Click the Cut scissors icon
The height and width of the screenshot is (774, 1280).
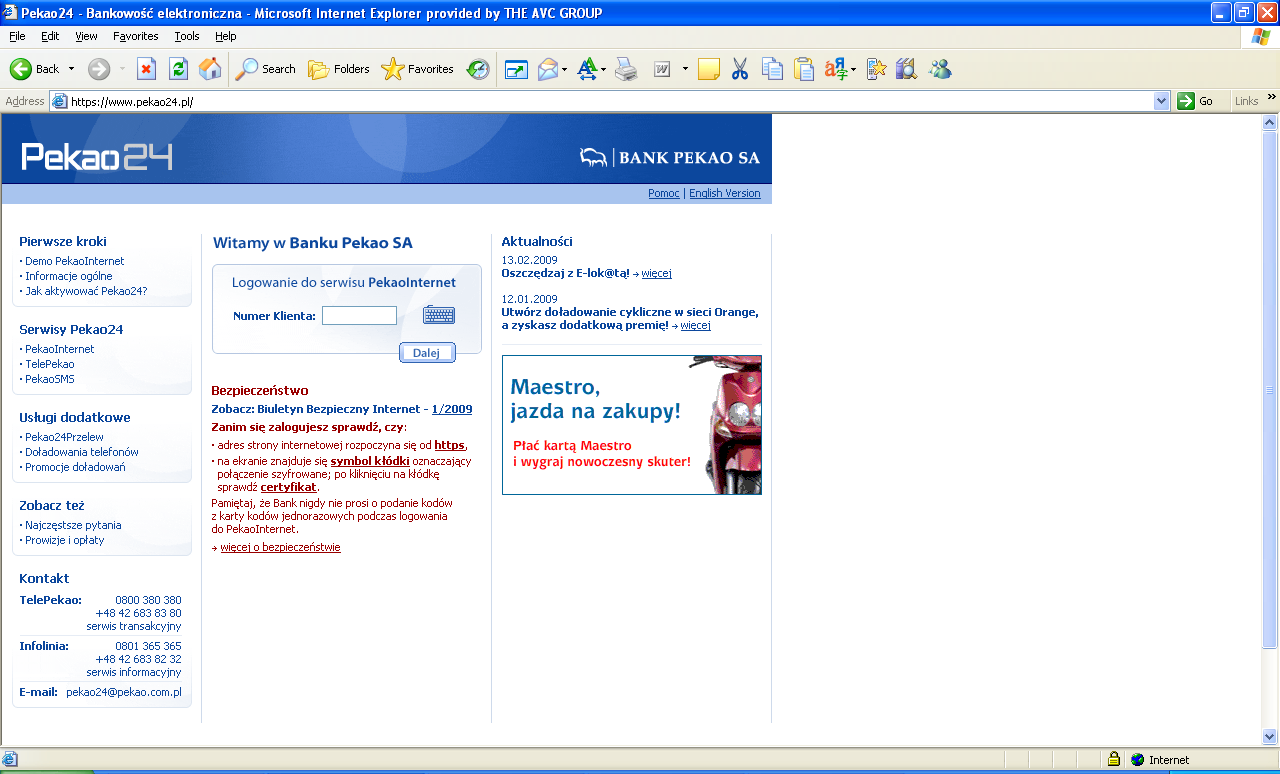click(740, 69)
